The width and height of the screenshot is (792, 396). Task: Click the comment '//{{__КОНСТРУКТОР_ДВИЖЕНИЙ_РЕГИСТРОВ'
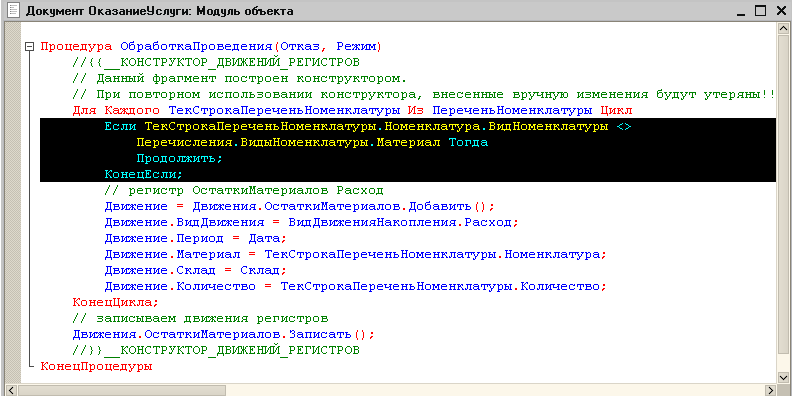[x=216, y=63]
